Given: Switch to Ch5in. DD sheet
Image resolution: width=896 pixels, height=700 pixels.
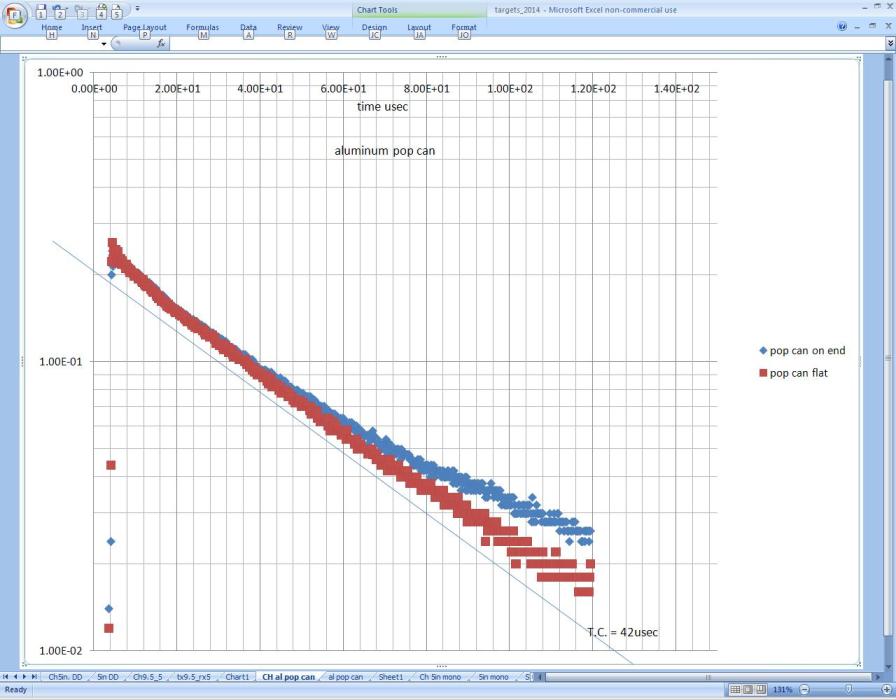Looking at the screenshot, I should point(65,677).
